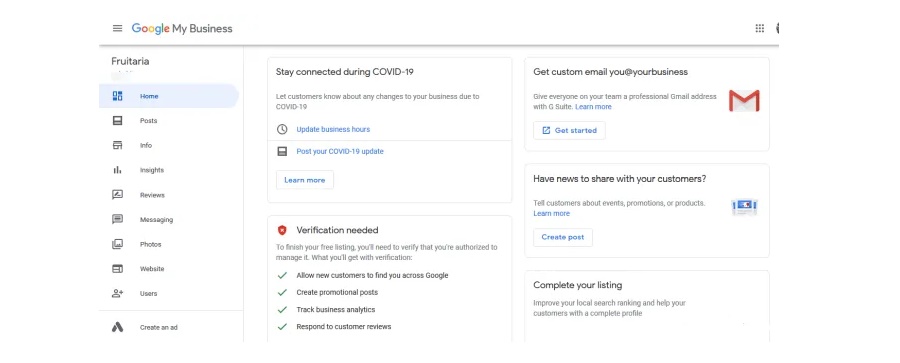Click the Users add-person icon
Screen dimensions: 900x363
point(117,294)
